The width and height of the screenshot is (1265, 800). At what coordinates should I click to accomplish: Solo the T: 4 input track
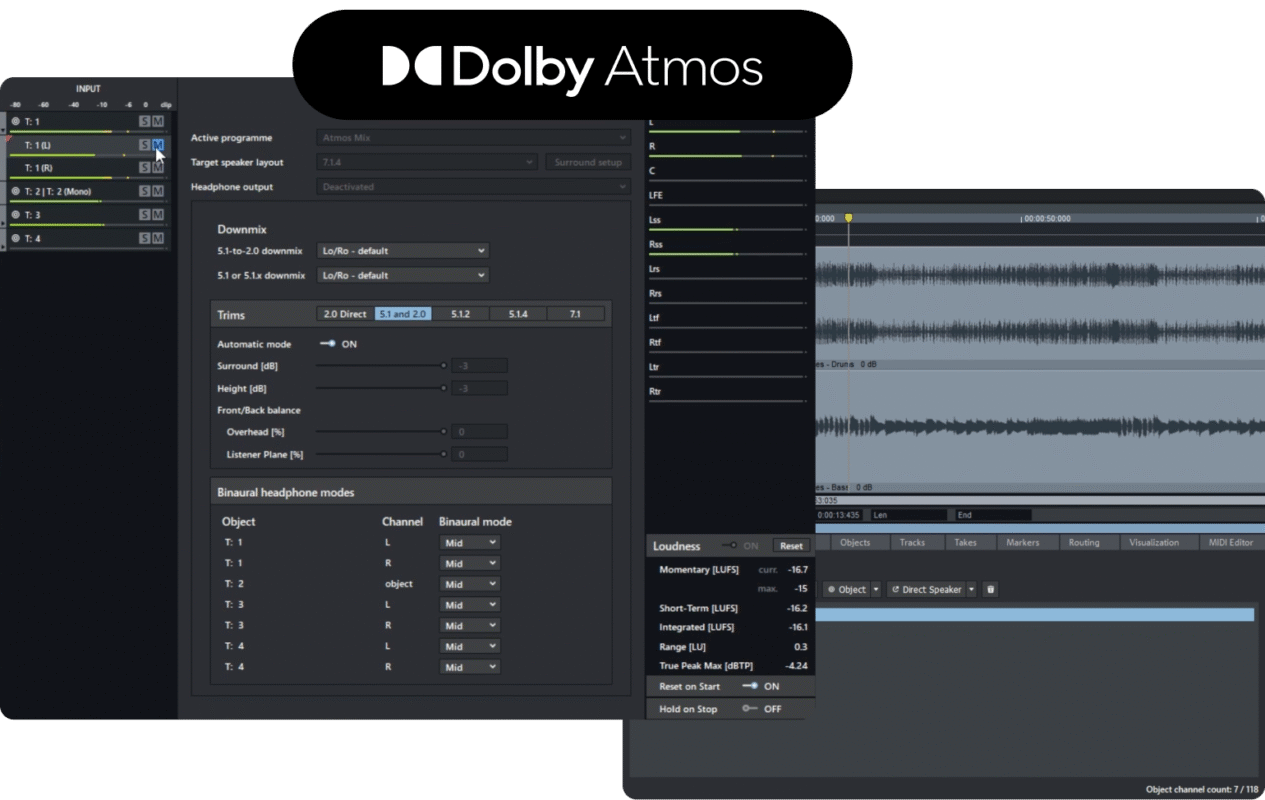point(144,238)
